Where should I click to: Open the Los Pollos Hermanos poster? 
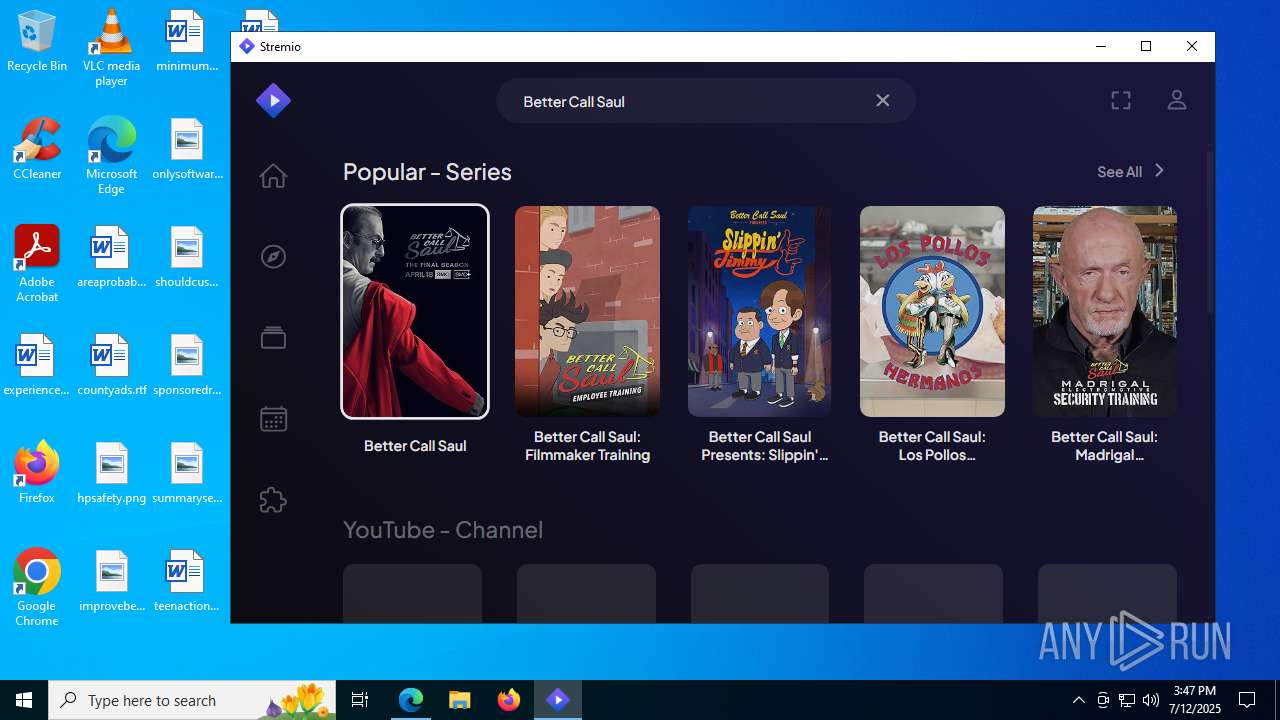(932, 311)
